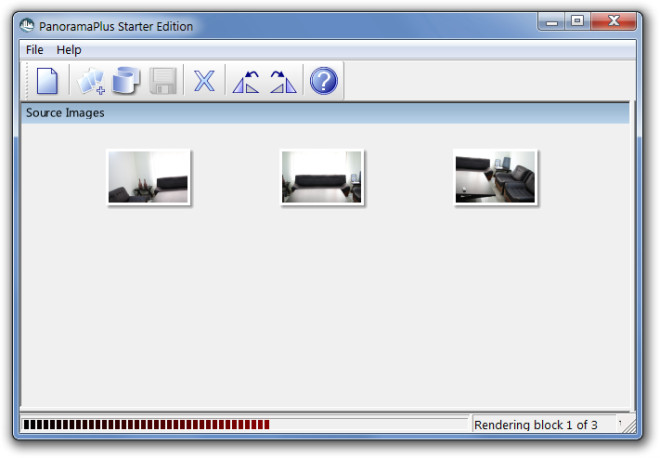Click the Stitch panorama cylinder icon
The width and height of the screenshot is (660, 458).
point(126,81)
